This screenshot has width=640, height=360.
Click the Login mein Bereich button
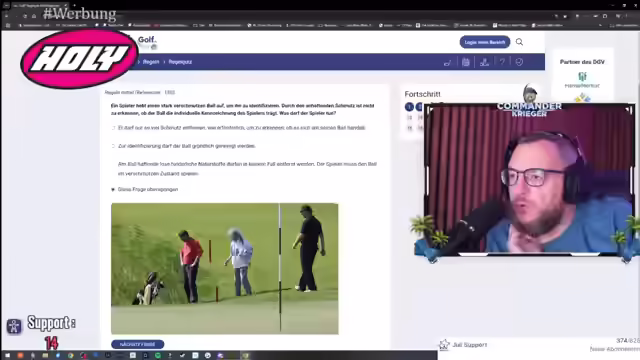click(485, 42)
